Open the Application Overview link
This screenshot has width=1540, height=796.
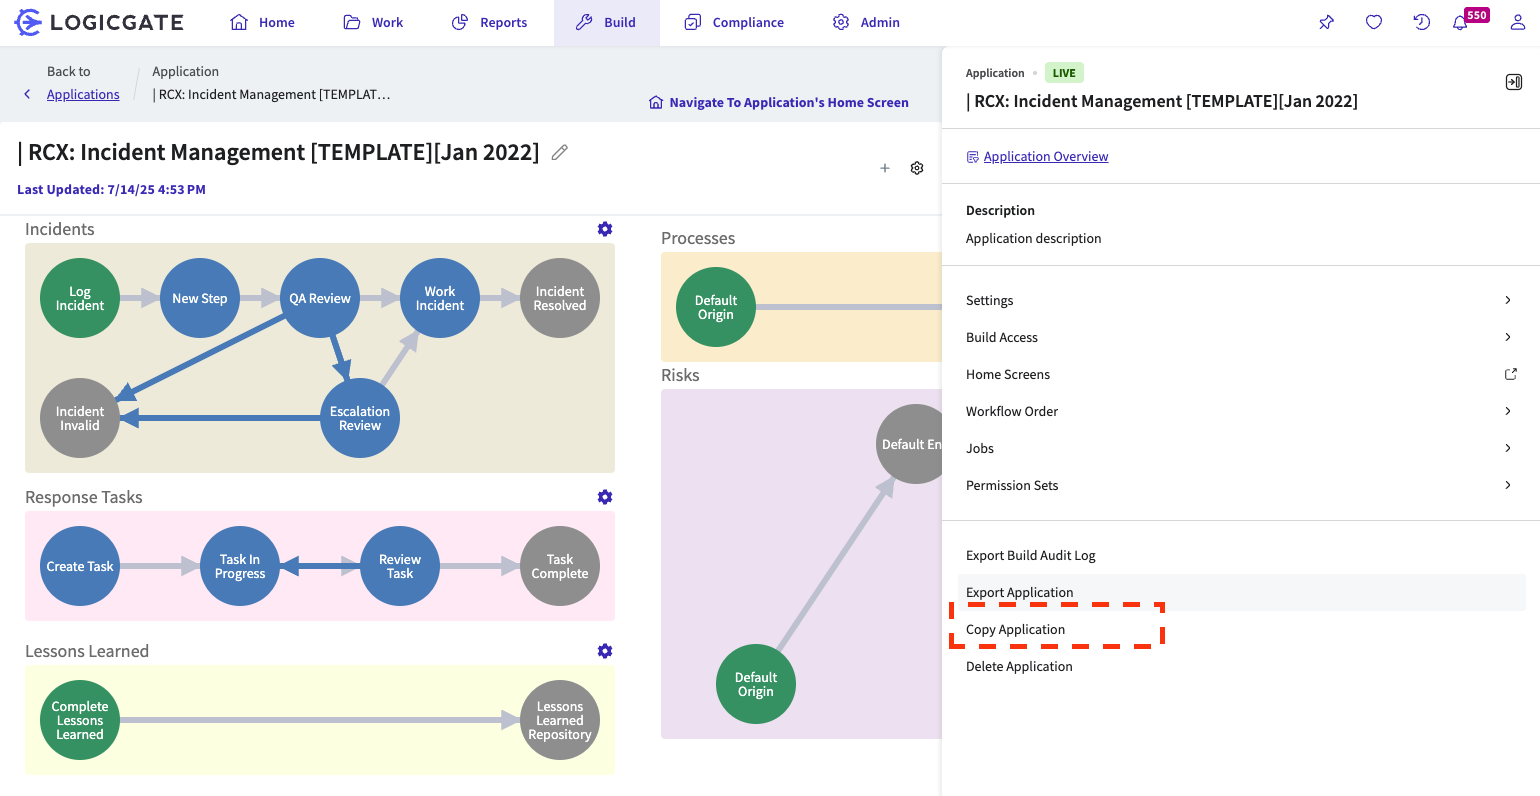point(1045,156)
